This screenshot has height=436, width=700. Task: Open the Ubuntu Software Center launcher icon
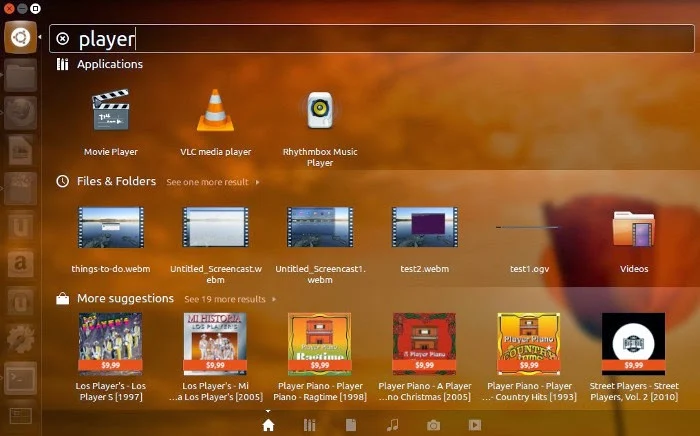click(x=21, y=226)
